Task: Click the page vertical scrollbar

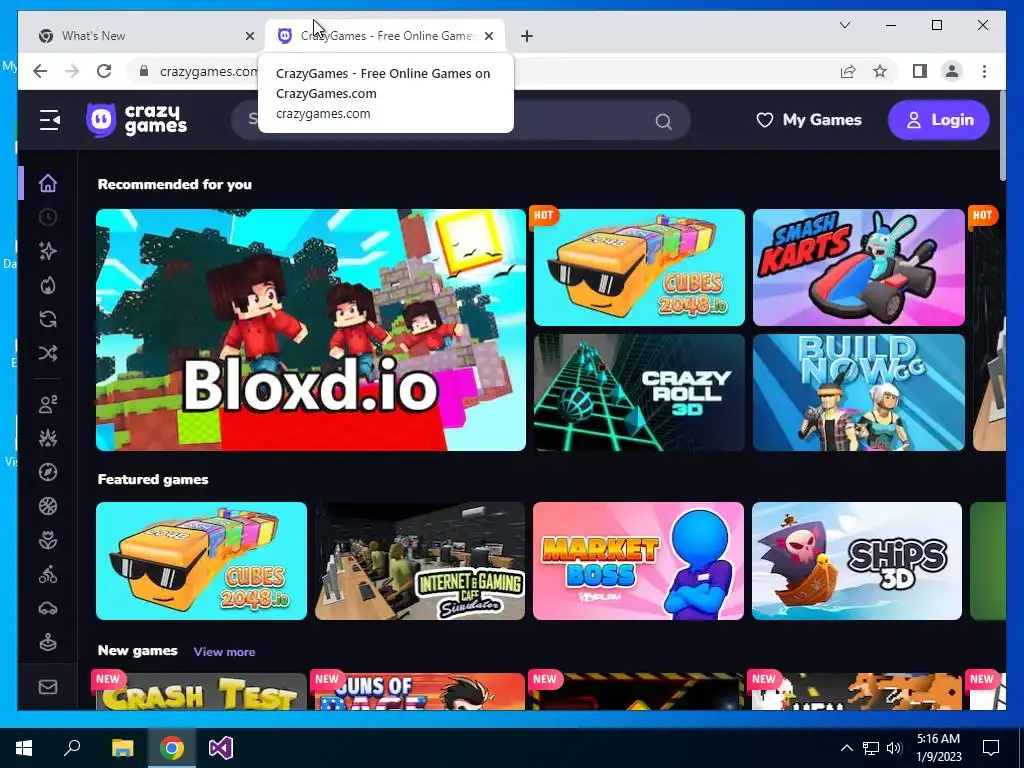Action: coord(1002,136)
